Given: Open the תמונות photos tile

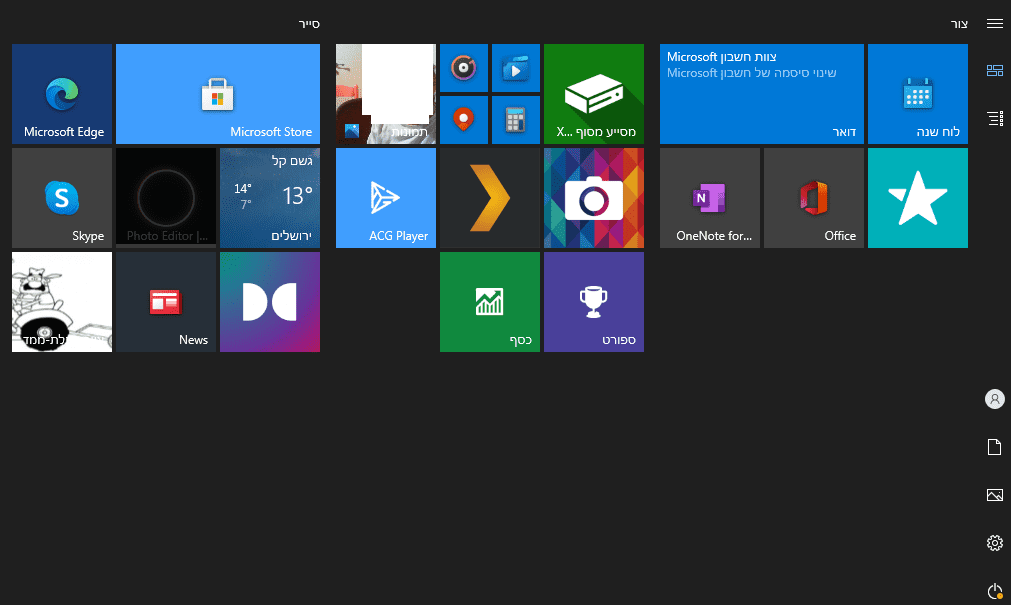Looking at the screenshot, I should click(x=386, y=94).
